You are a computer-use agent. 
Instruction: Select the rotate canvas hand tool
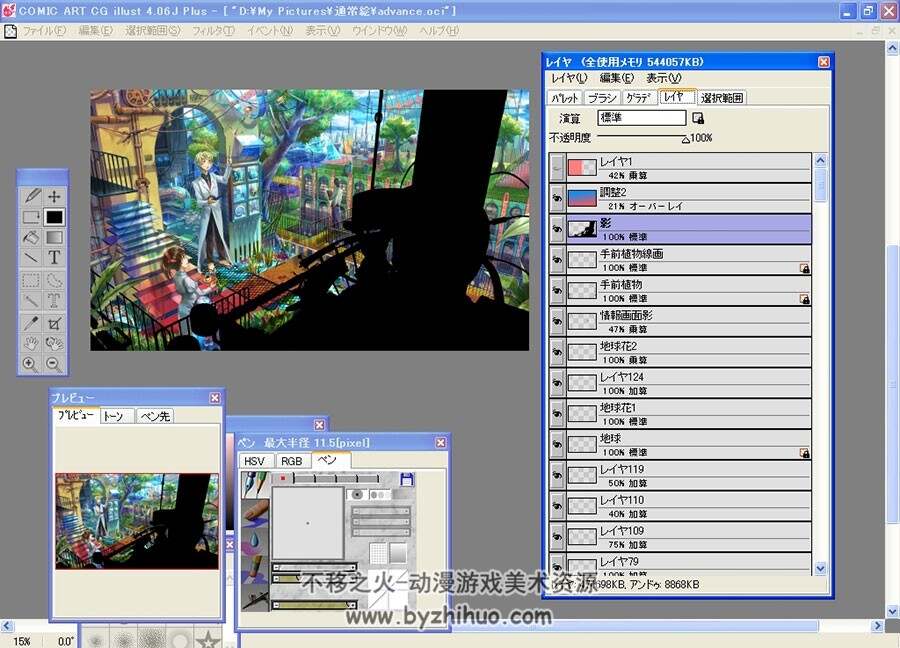tap(54, 343)
